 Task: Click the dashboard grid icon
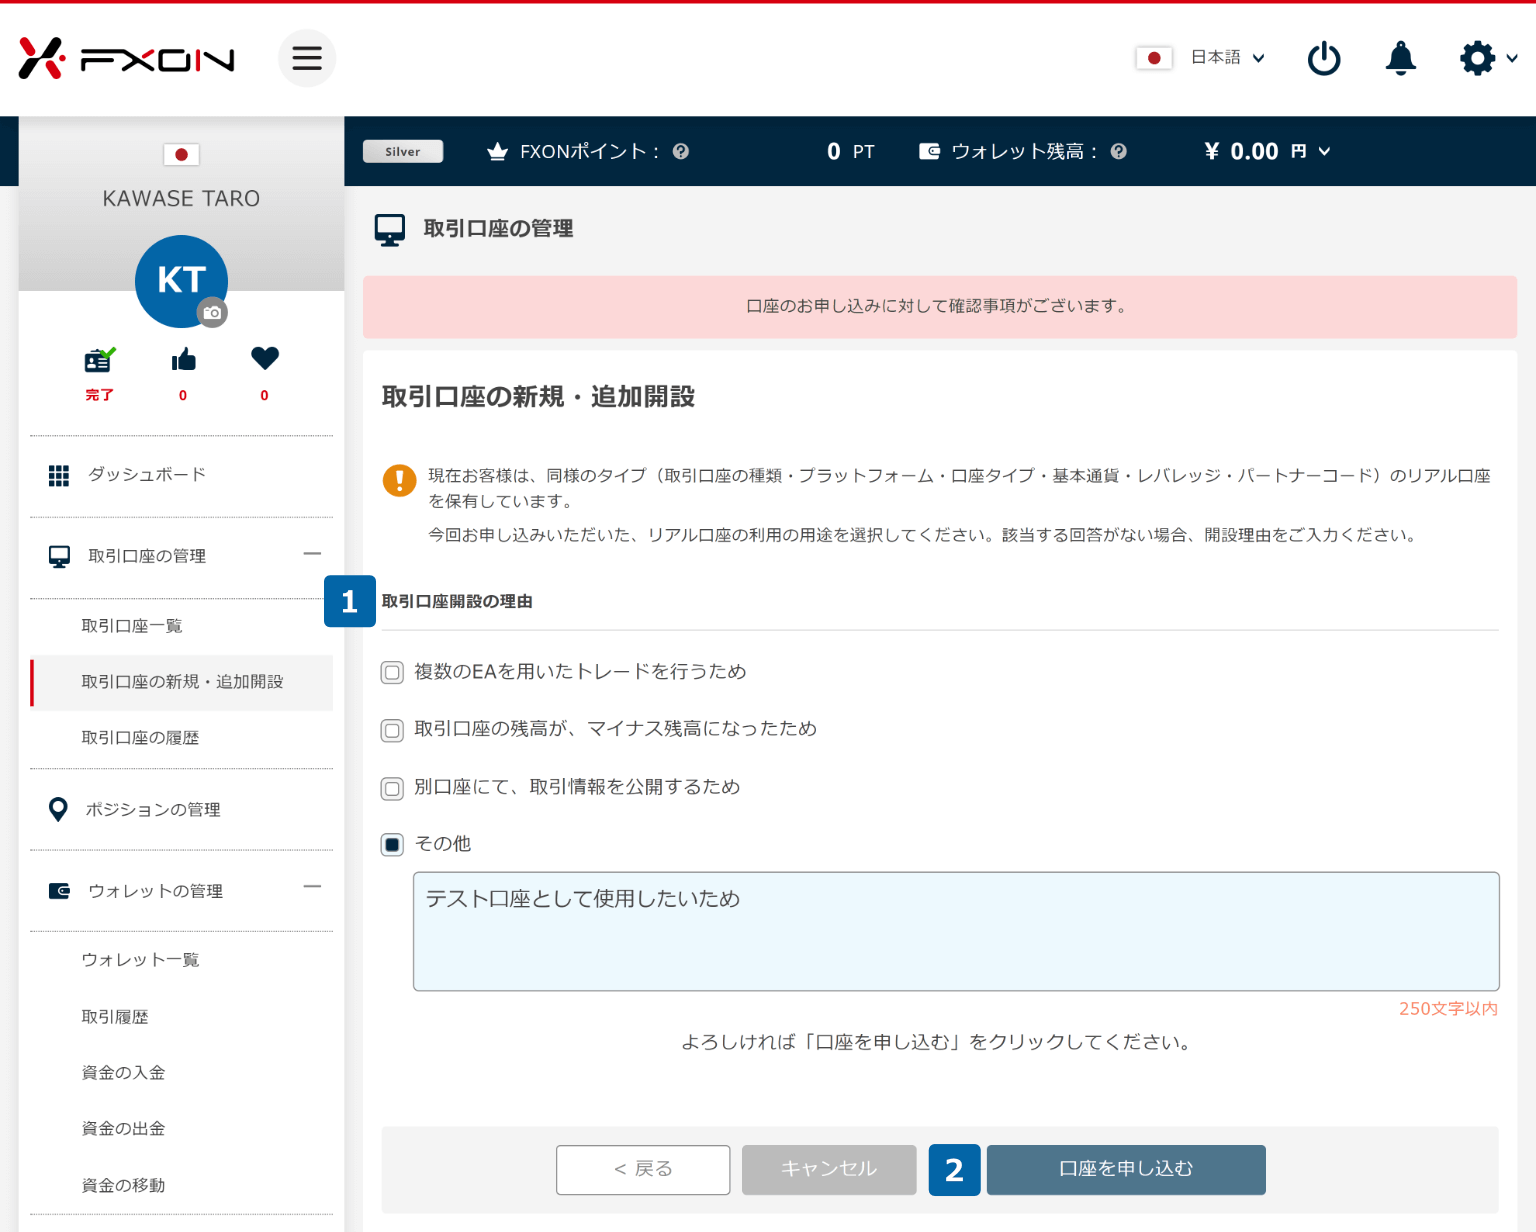(x=59, y=476)
